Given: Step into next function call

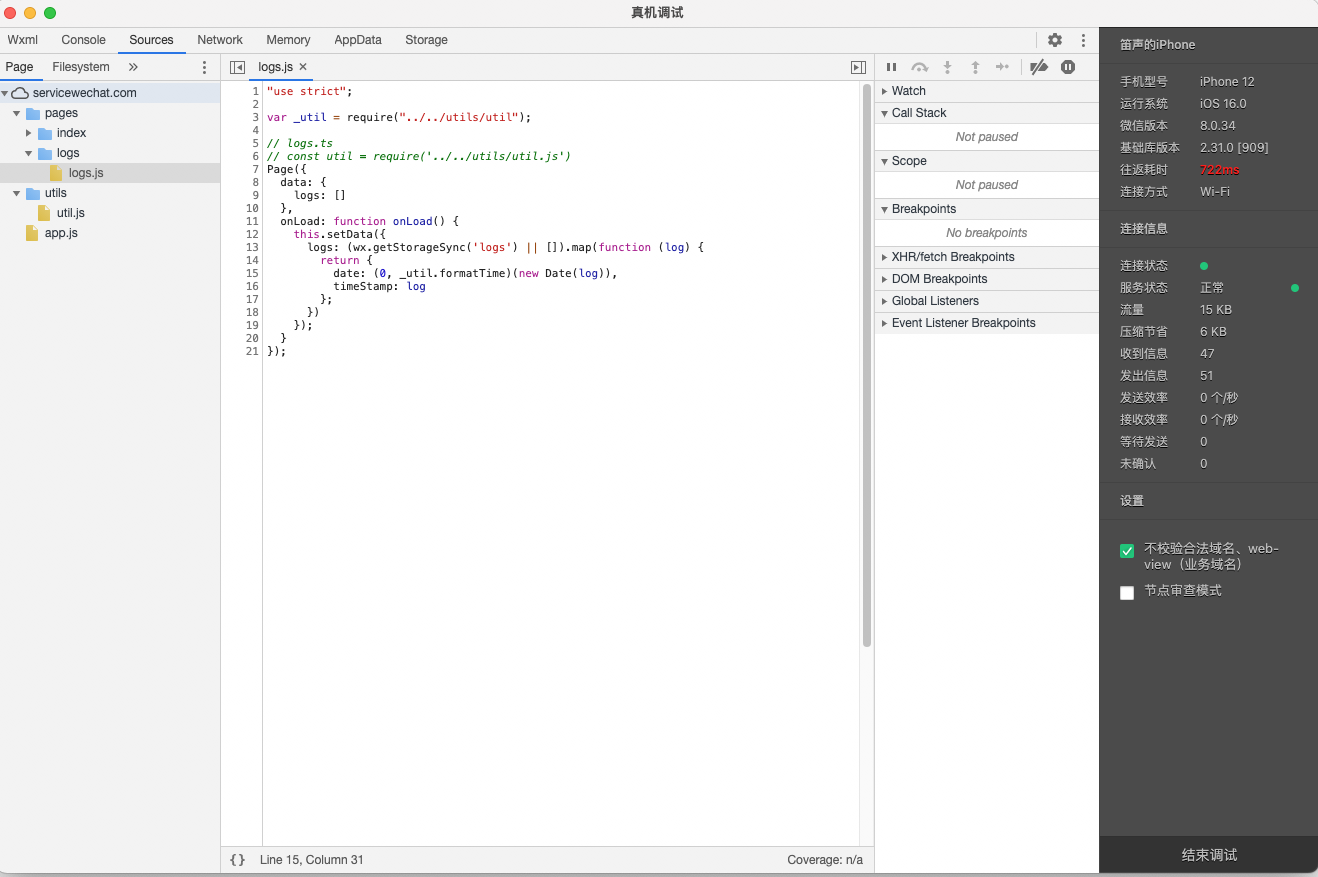Looking at the screenshot, I should click(947, 67).
